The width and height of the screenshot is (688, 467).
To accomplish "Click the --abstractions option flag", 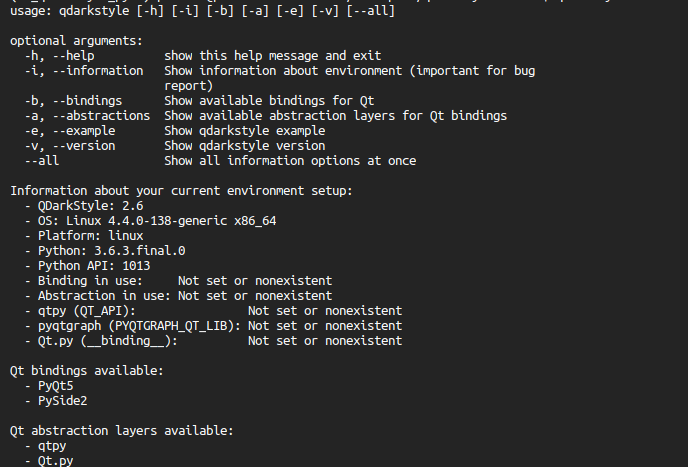I will coord(101,116).
